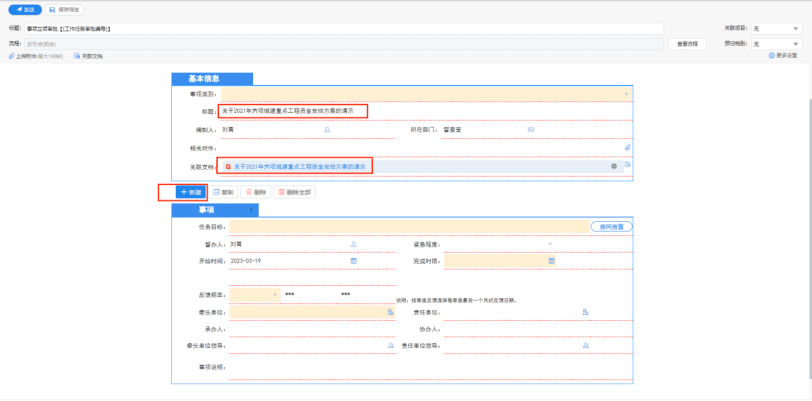Click 保存待发 save draft button
Image resolution: width=812 pixels, height=401 pixels.
(x=64, y=10)
